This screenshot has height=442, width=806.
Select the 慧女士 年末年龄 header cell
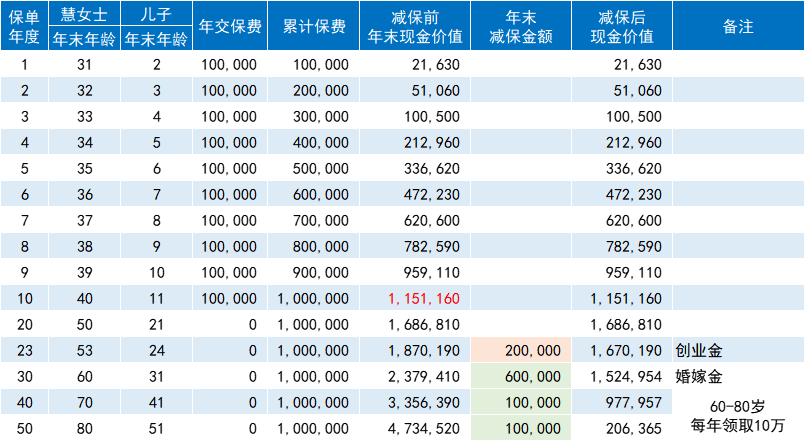83,27
